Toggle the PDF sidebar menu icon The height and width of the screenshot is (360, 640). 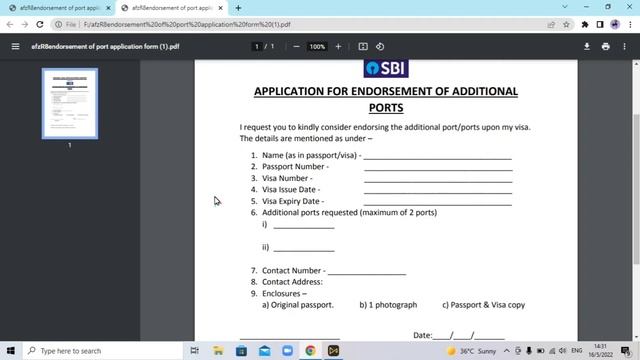click(x=16, y=47)
